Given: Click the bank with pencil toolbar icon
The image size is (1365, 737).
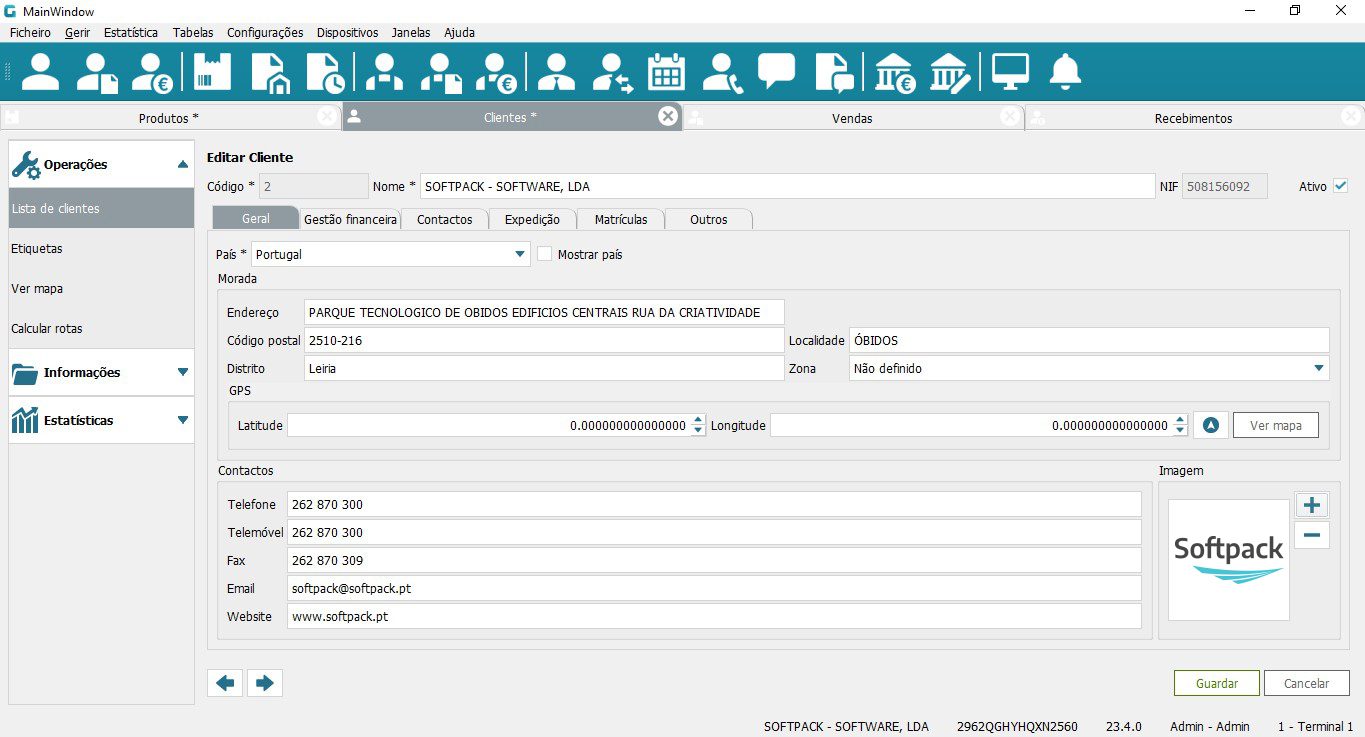Looking at the screenshot, I should [949, 73].
